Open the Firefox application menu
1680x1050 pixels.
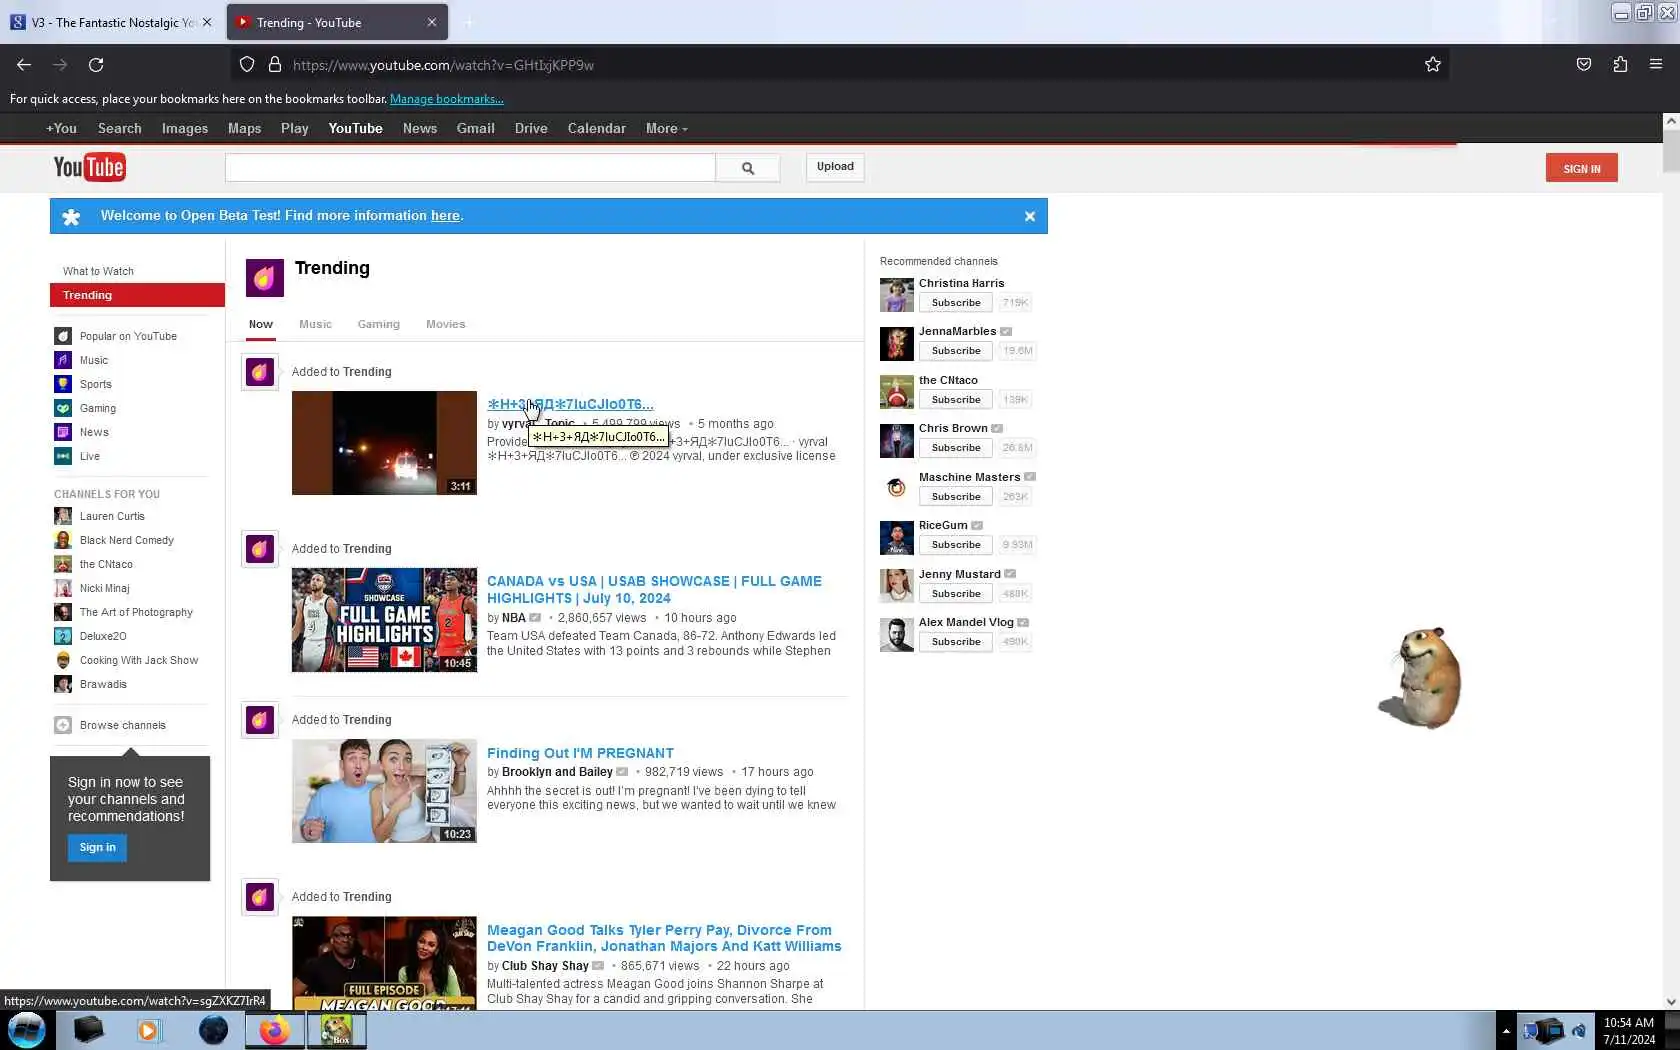click(x=1656, y=65)
